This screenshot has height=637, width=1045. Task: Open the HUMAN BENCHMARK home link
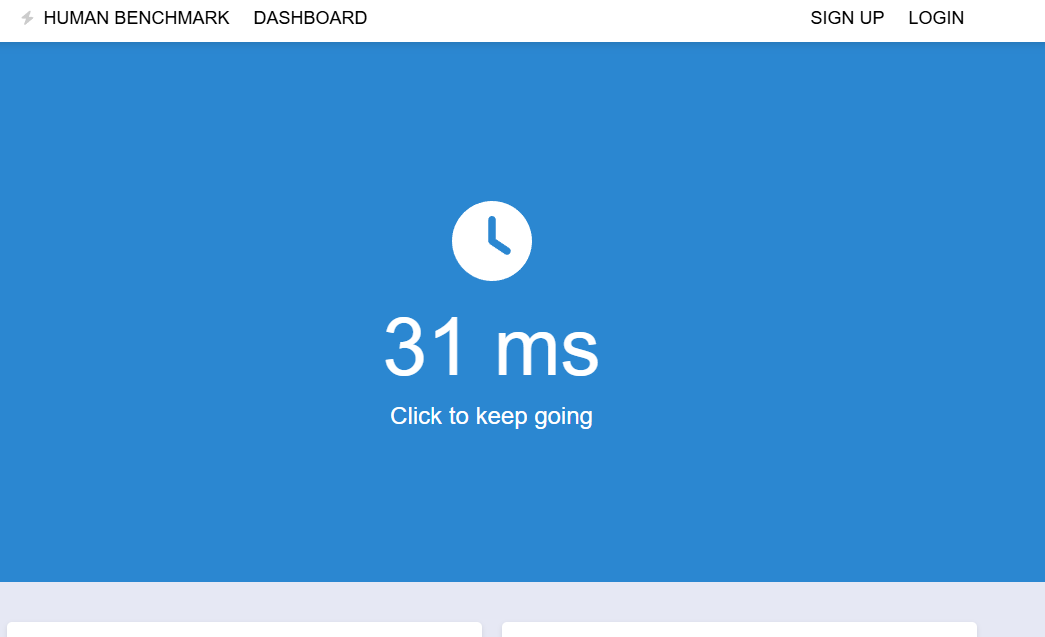point(136,18)
